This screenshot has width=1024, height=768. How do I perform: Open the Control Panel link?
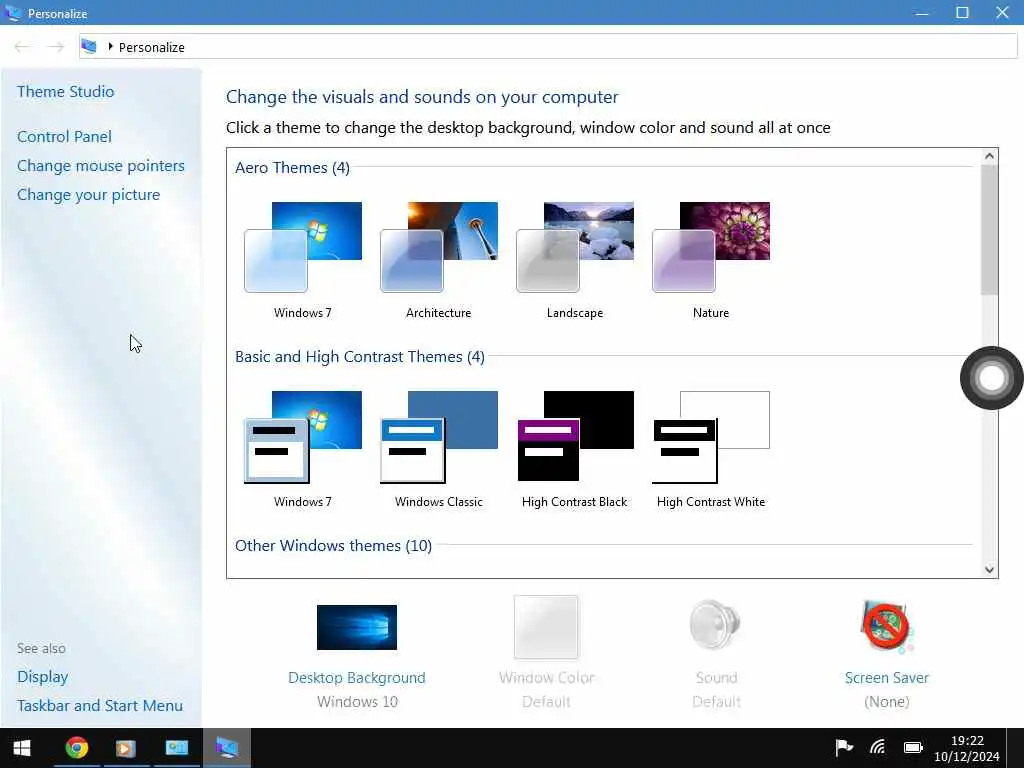64,136
